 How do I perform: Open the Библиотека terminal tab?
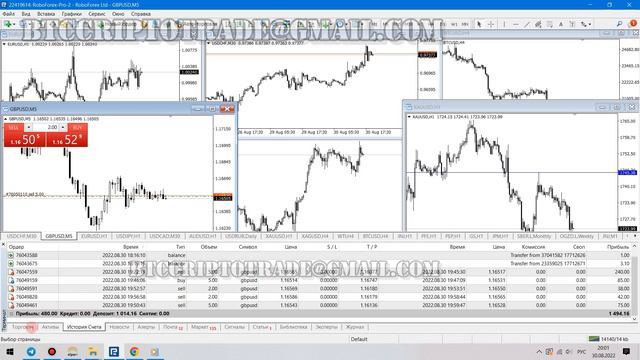point(293,327)
